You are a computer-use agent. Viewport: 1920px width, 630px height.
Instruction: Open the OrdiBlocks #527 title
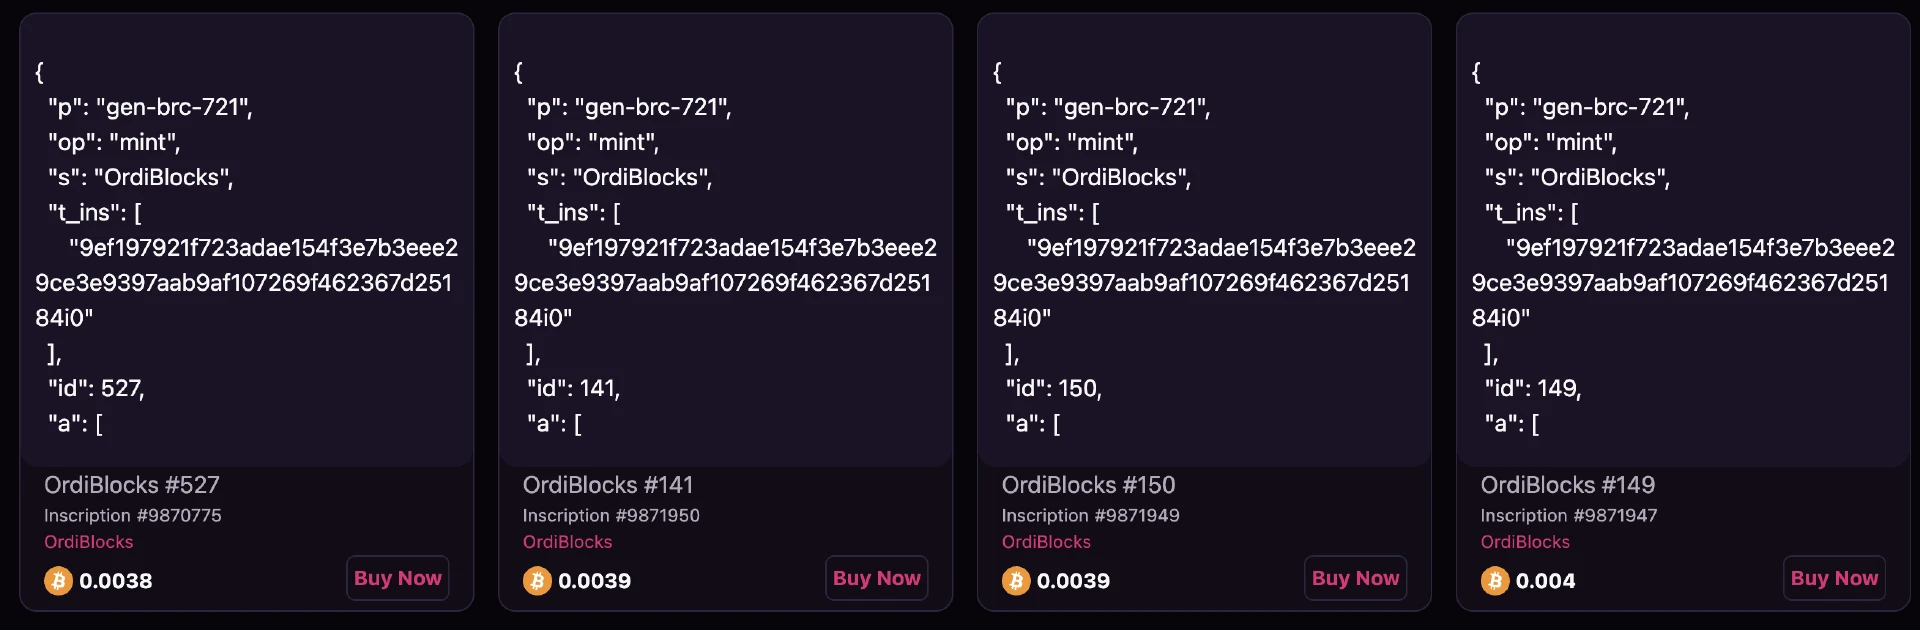coord(132,485)
